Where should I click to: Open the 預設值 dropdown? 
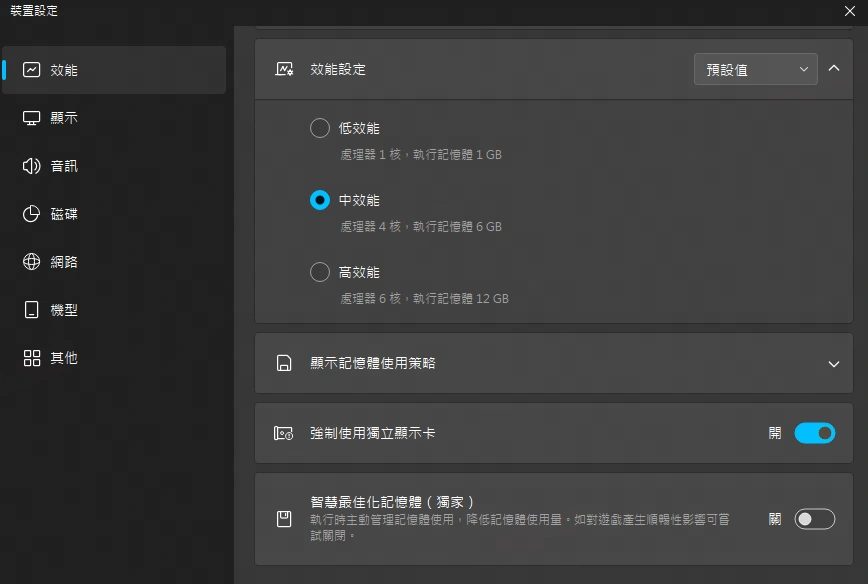point(755,70)
